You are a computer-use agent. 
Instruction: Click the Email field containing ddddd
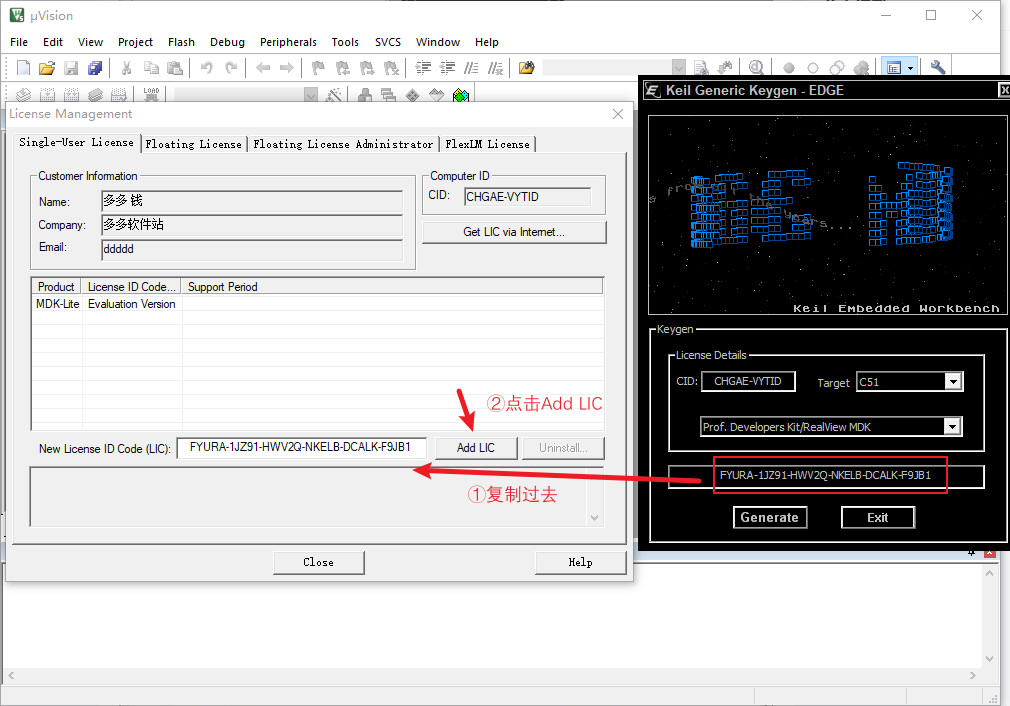[x=252, y=249]
